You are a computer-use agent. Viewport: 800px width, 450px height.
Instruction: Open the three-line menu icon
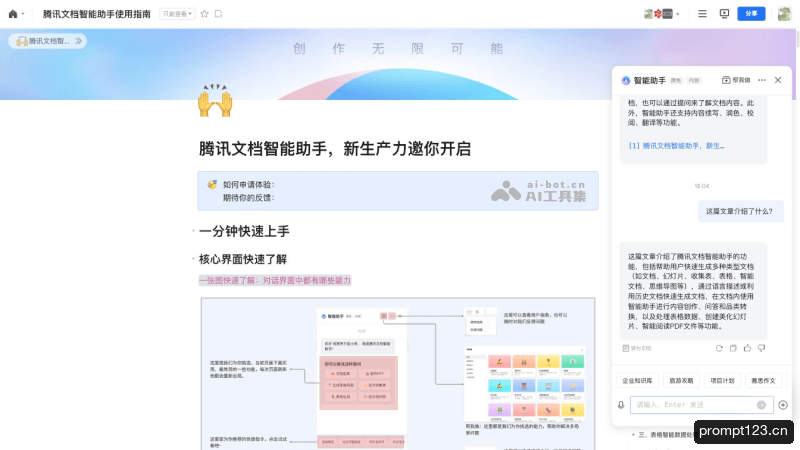point(703,14)
